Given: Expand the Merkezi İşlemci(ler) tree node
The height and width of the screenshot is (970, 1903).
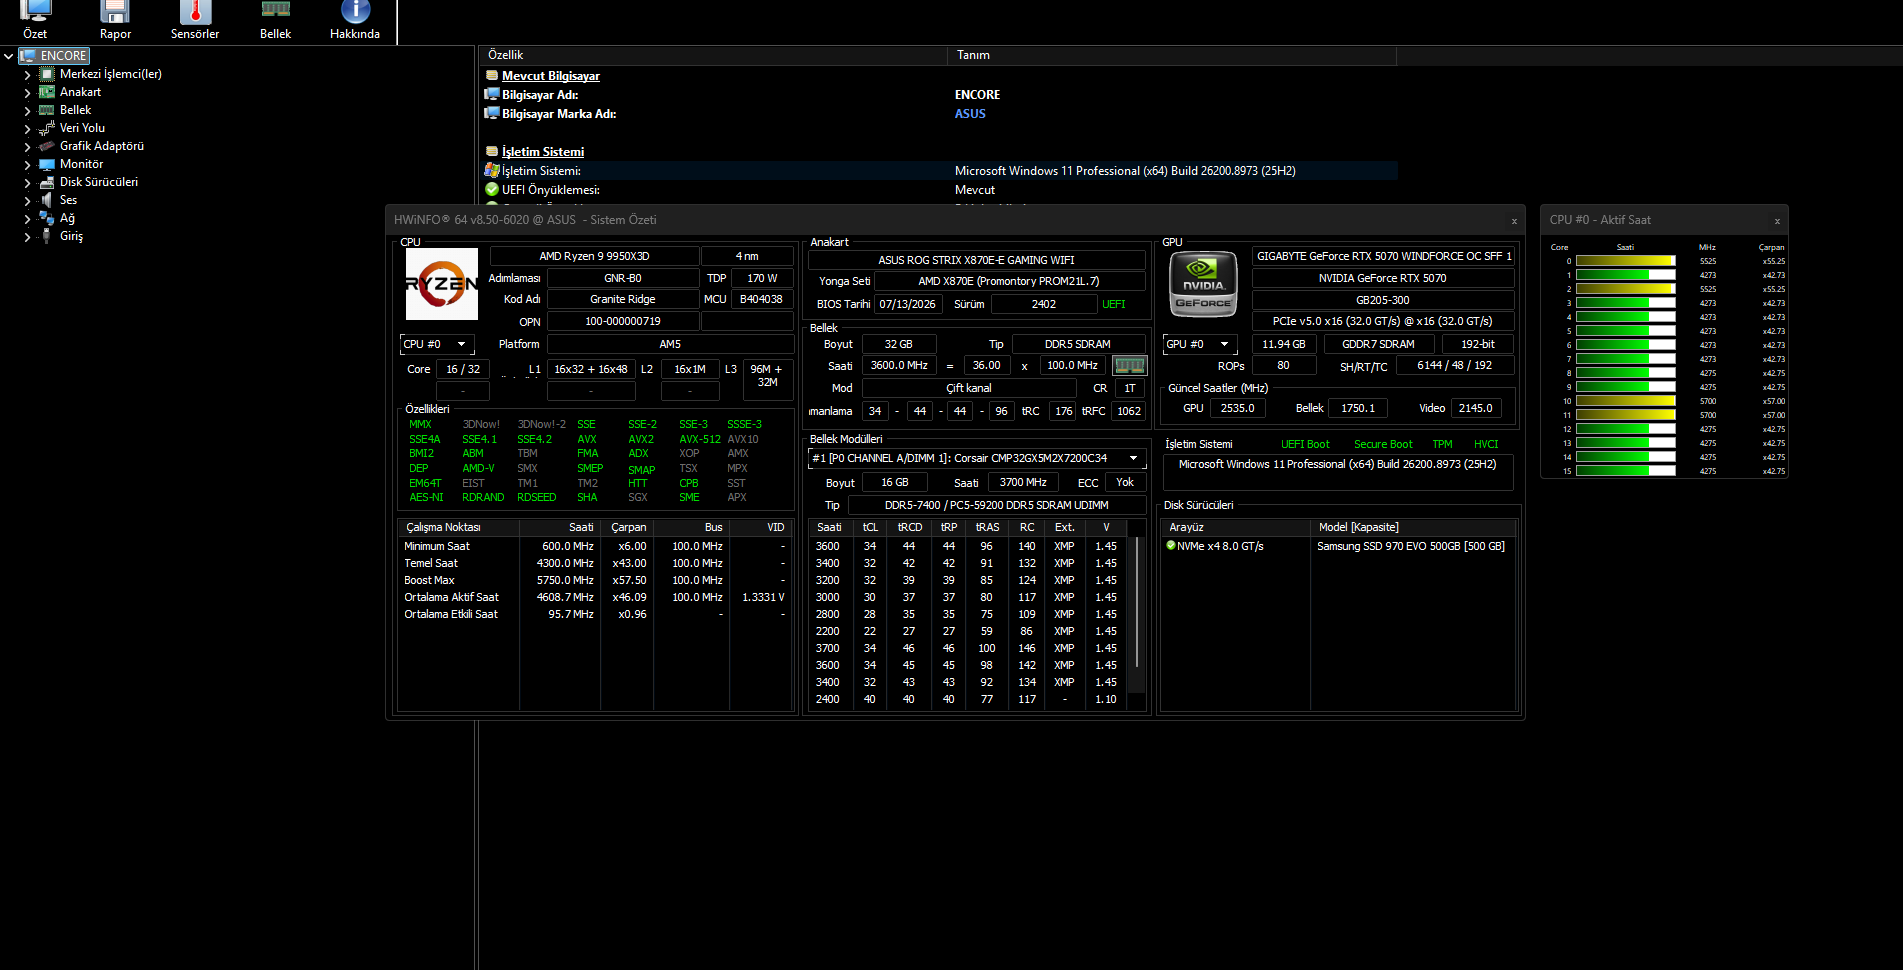Looking at the screenshot, I should 27,74.
